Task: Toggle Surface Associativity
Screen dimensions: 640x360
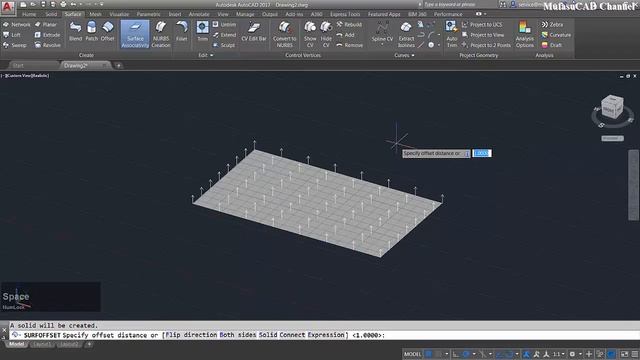Action: click(x=135, y=35)
